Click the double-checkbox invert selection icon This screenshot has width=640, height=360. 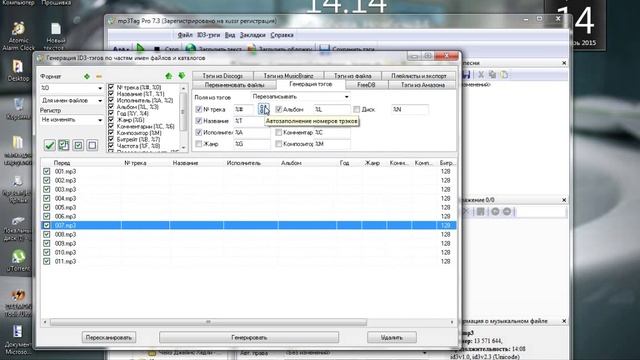coord(64,145)
